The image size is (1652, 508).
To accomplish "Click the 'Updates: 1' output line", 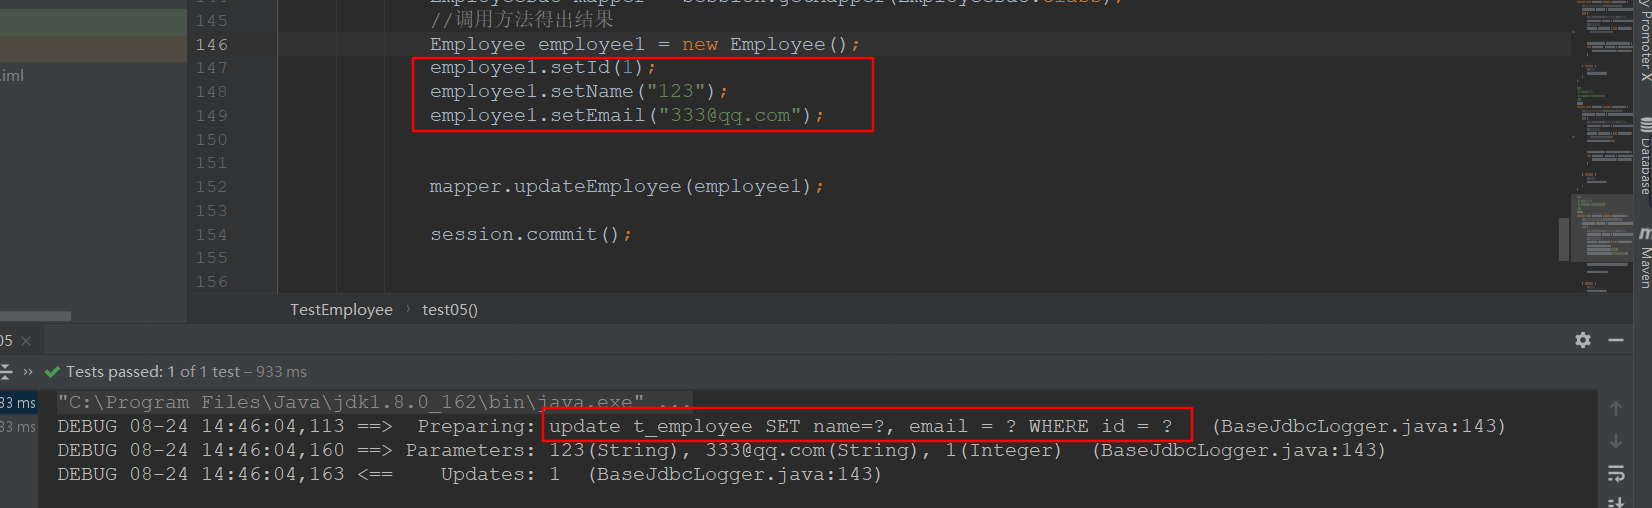I will click(470, 474).
